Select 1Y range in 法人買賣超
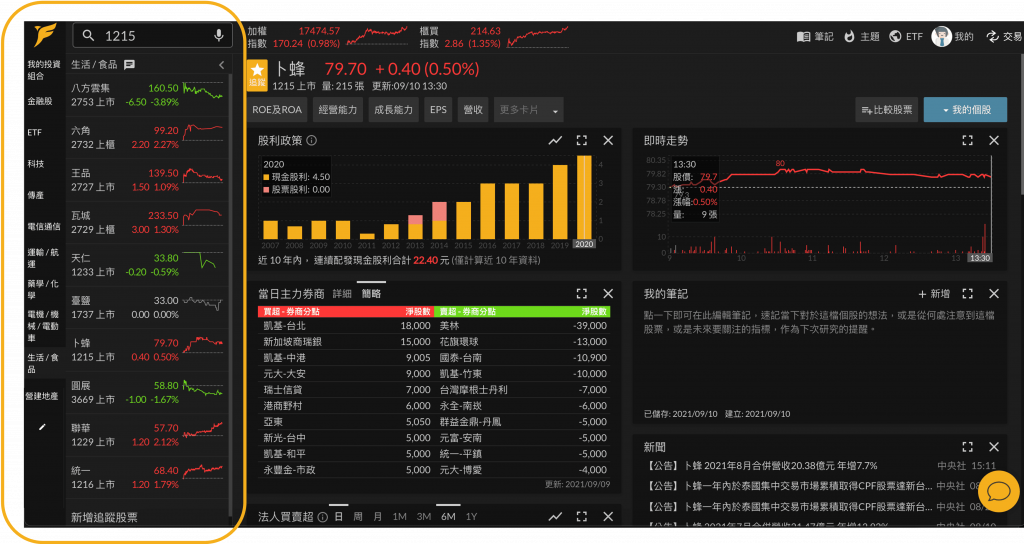1024x544 pixels. pos(472,517)
